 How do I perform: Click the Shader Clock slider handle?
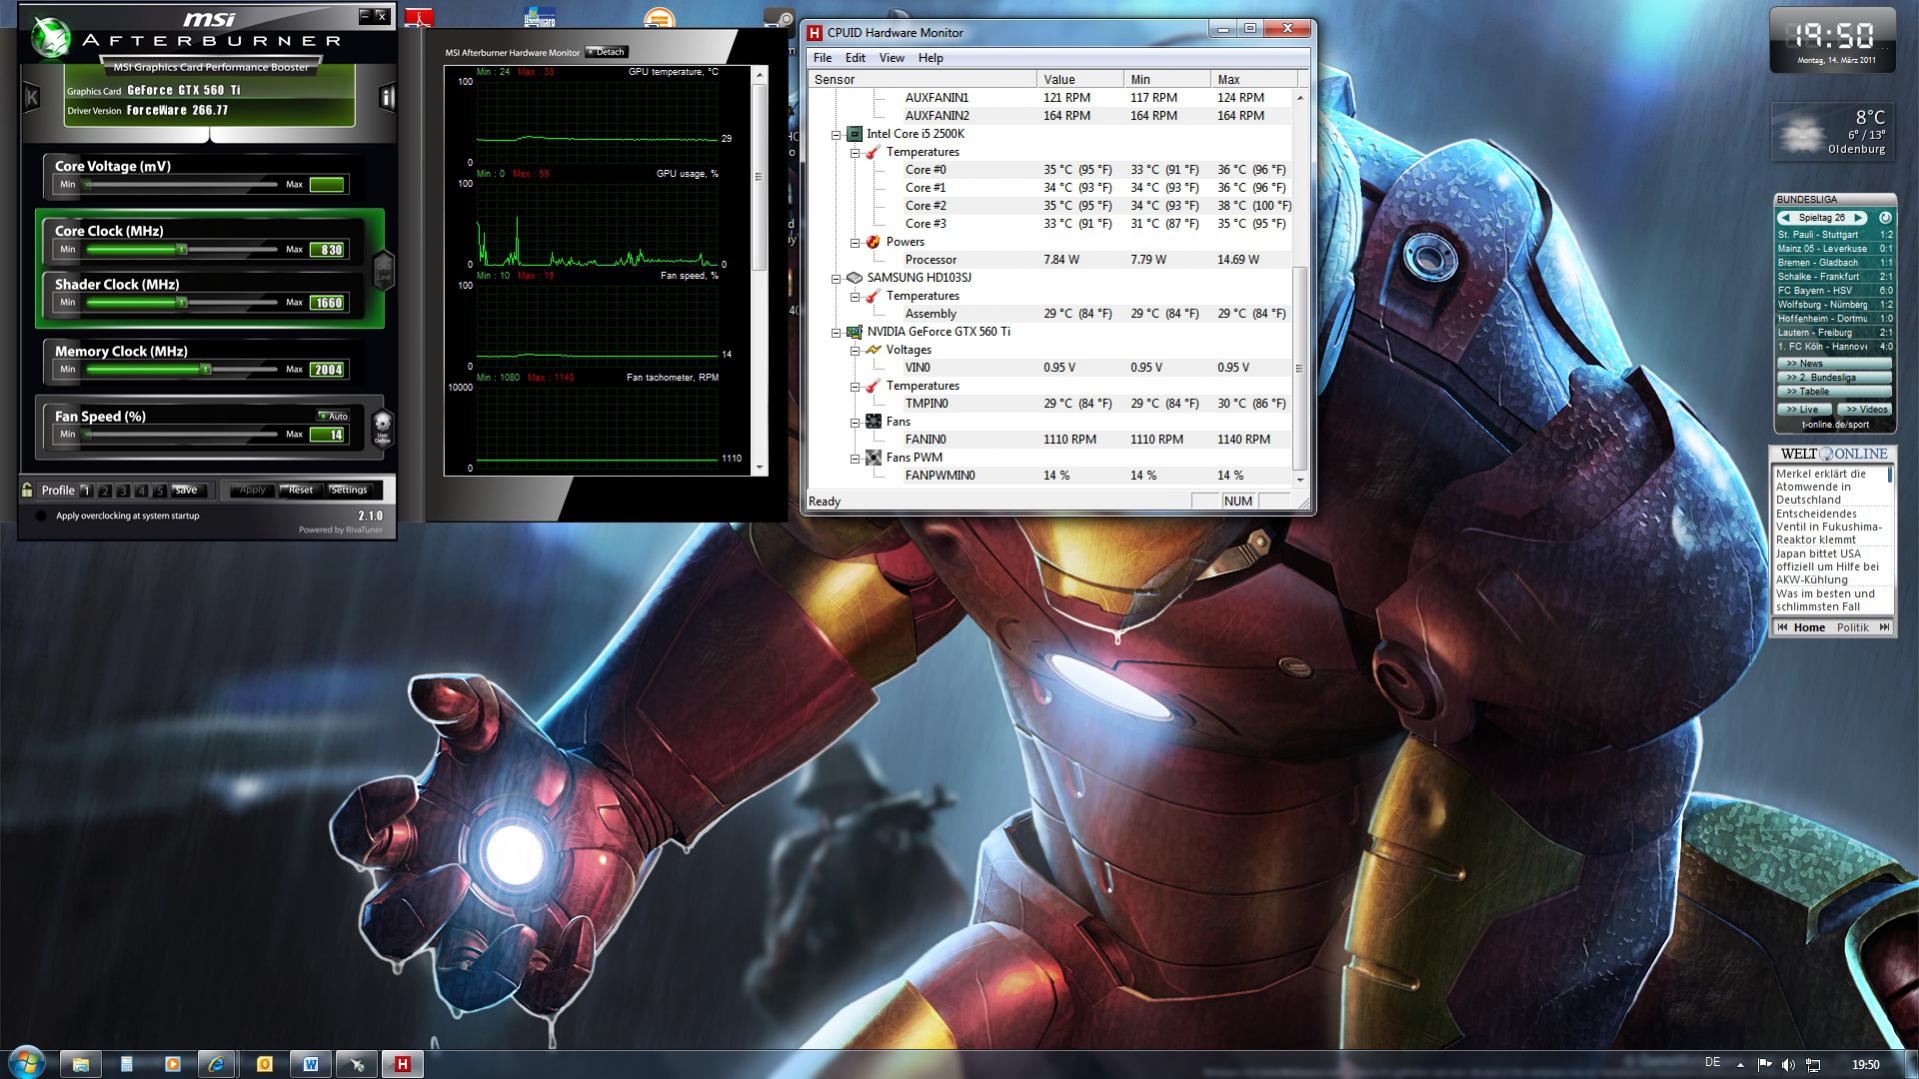pos(181,302)
